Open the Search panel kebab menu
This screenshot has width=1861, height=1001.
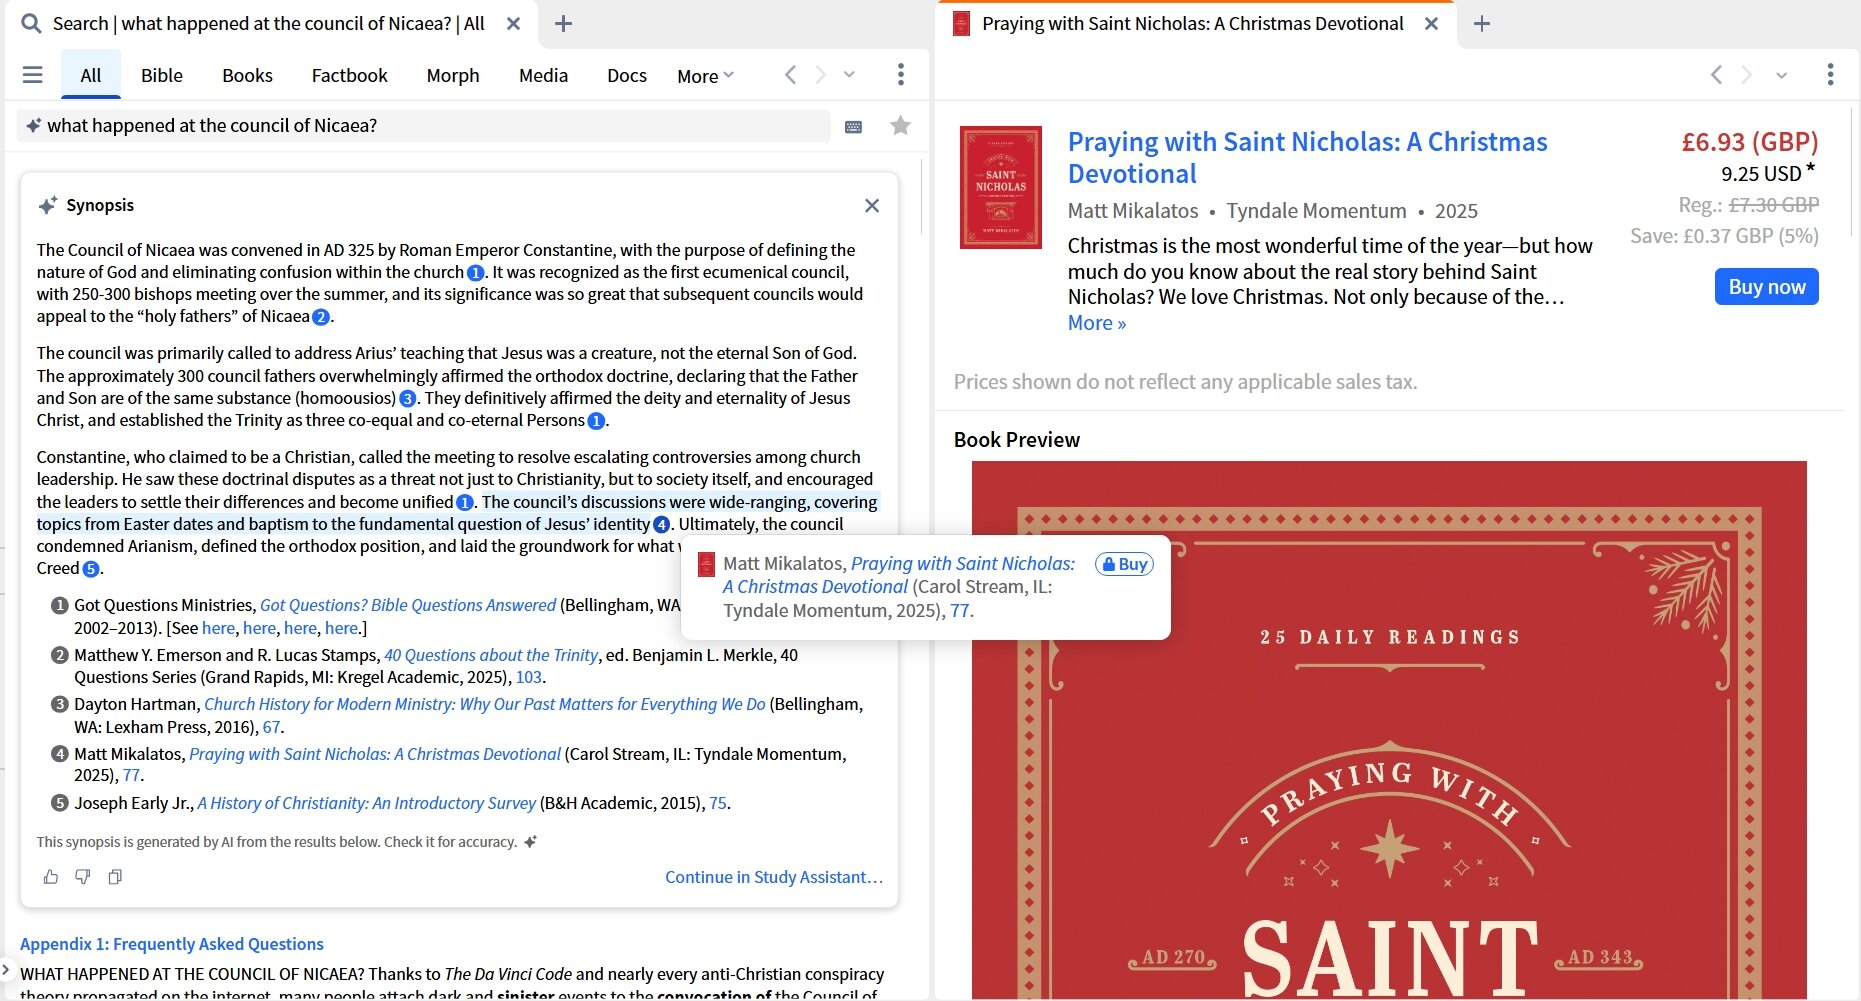coord(901,75)
